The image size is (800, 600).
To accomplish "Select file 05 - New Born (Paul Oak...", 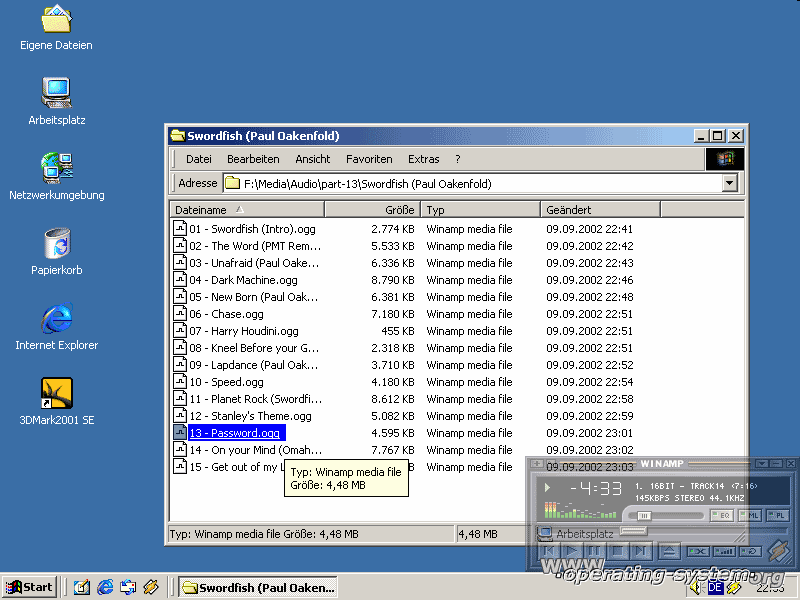I will click(254, 296).
